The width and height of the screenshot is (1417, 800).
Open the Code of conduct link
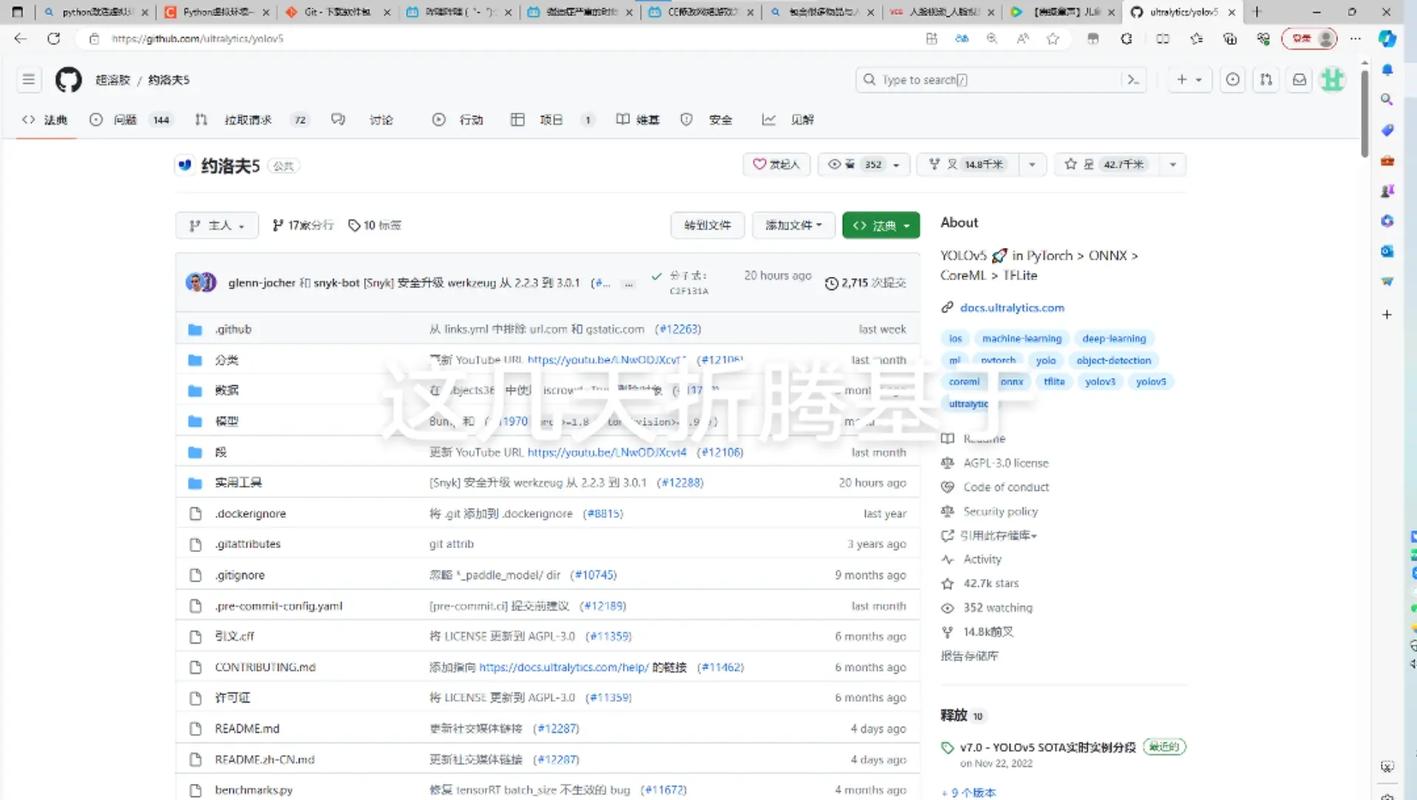coord(1006,487)
